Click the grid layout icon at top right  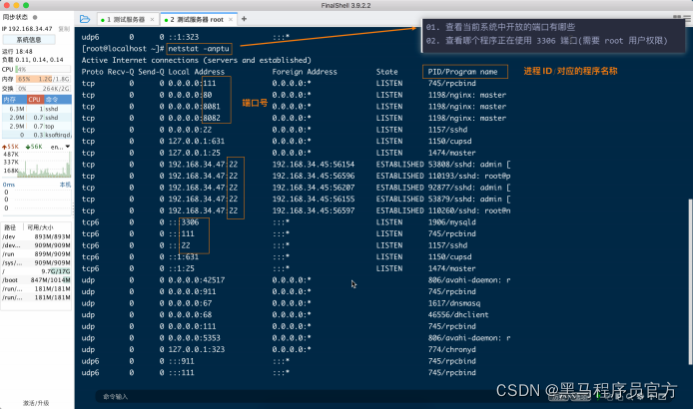(677, 18)
